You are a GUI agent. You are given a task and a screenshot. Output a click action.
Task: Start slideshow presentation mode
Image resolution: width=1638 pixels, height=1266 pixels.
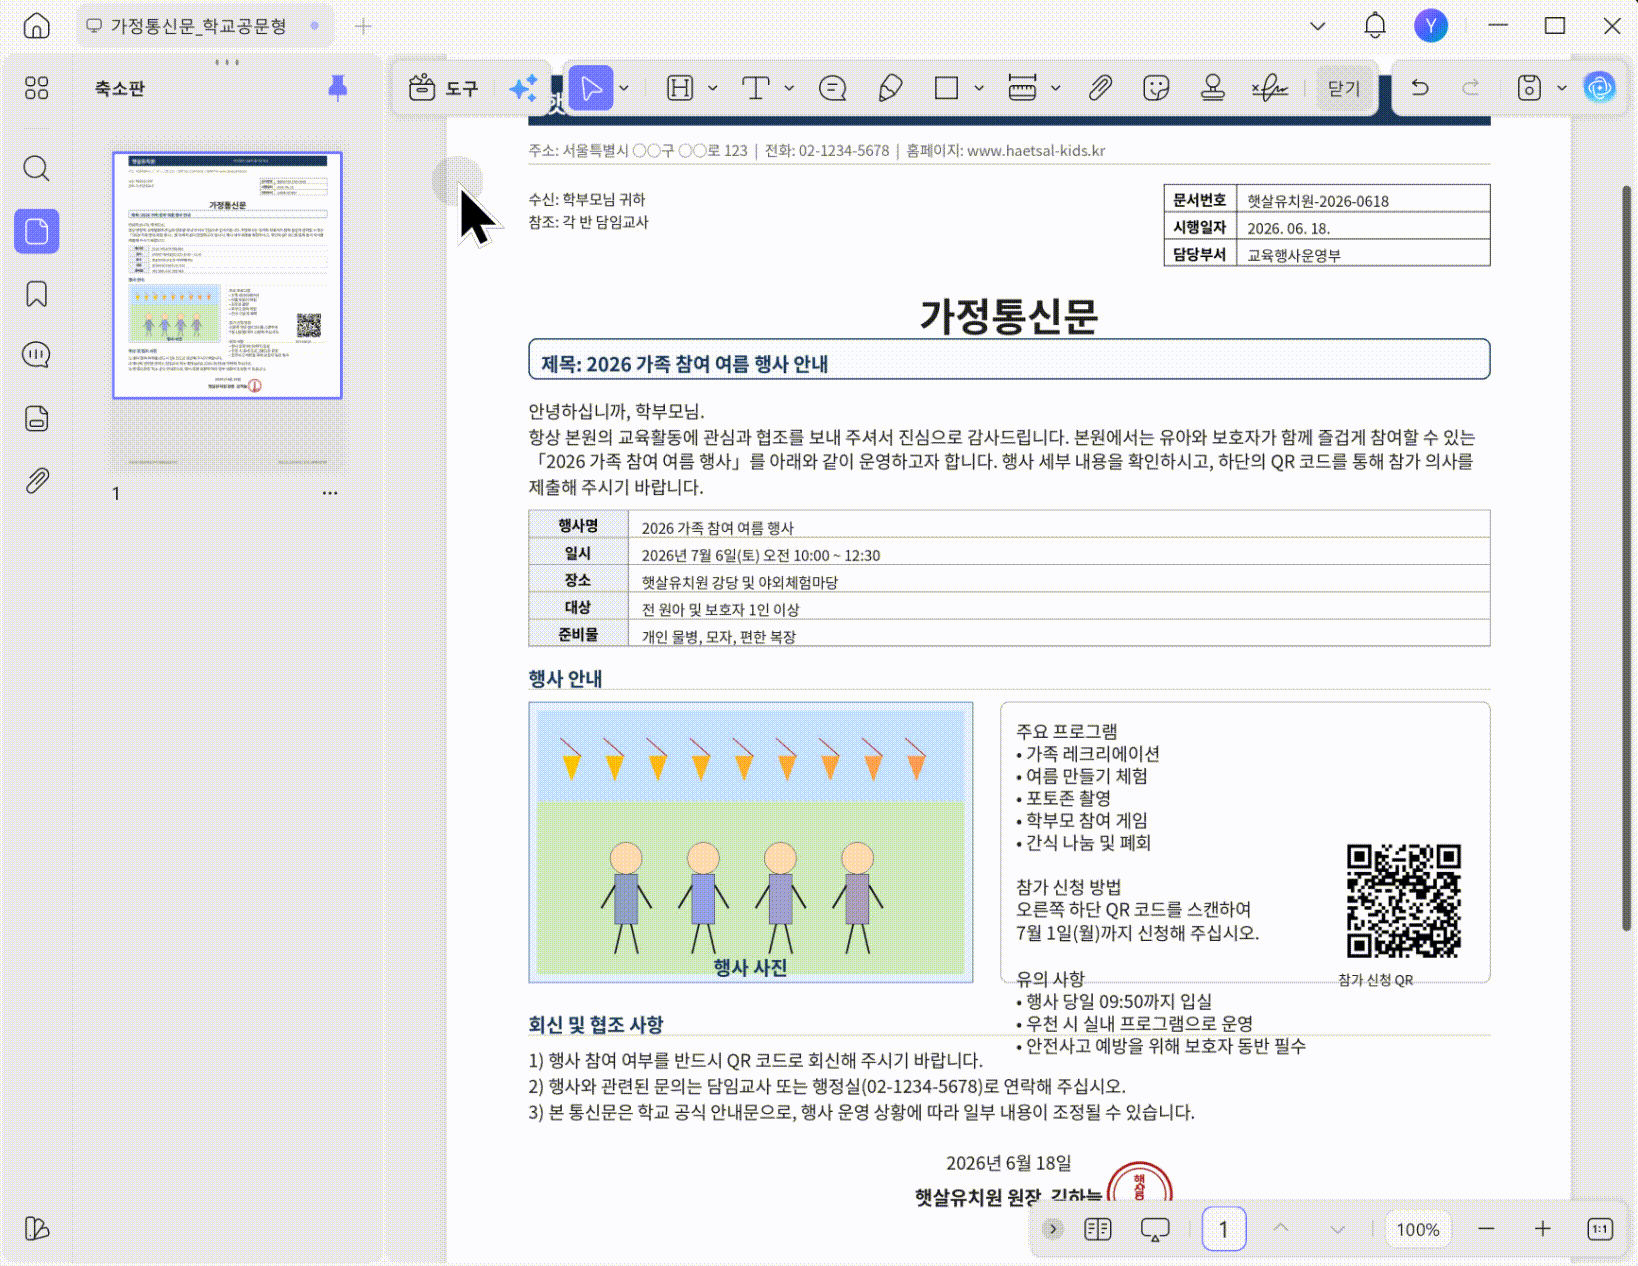tap(1155, 1229)
